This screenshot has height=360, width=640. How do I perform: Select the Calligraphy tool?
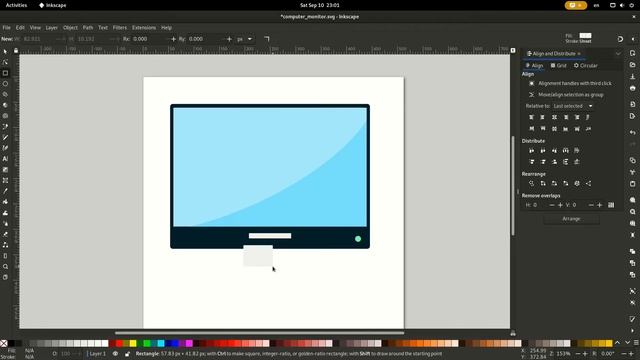tap(5, 148)
